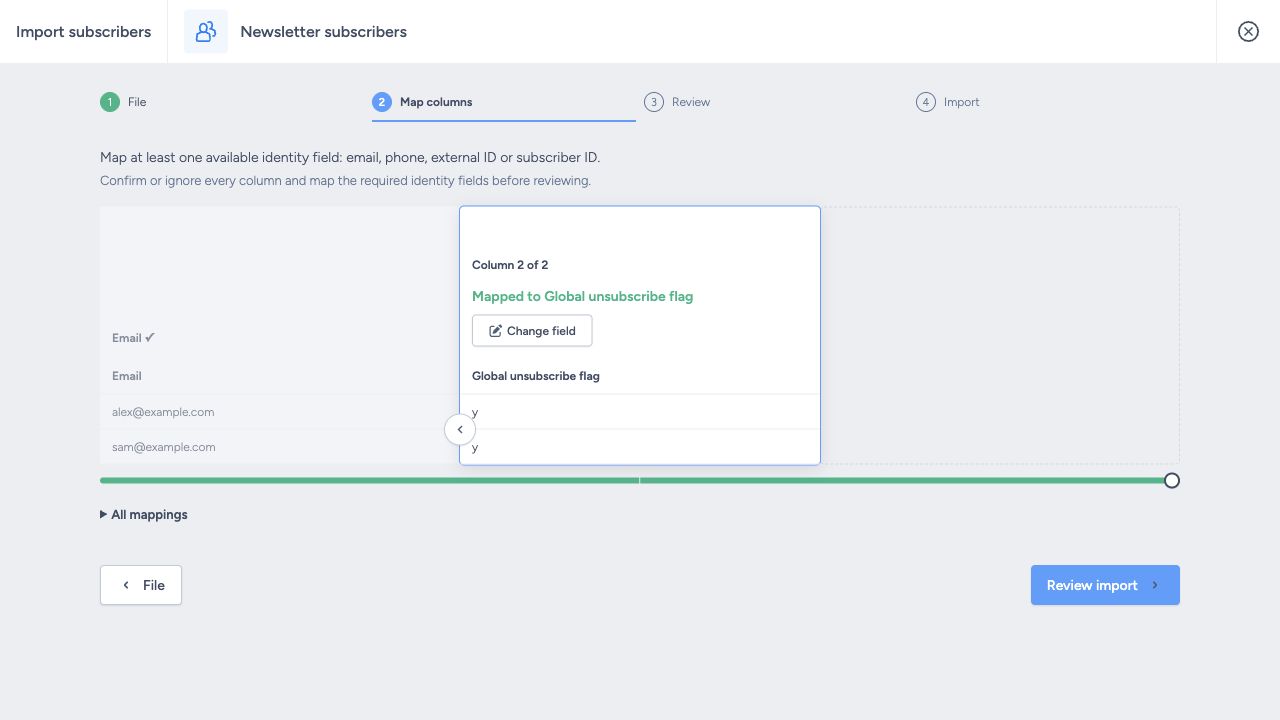Click the 'Column 2 of 2' label
This screenshot has height=720, width=1280.
510,265
